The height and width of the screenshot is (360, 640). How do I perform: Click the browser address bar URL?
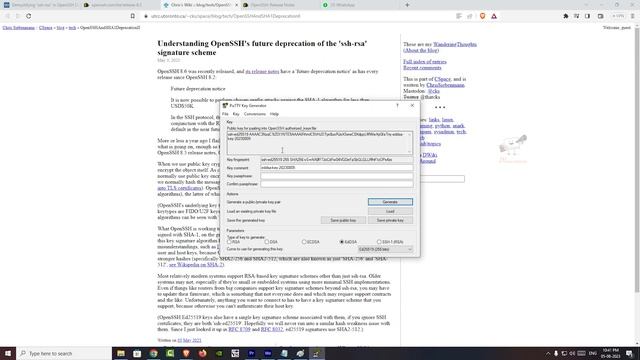point(226,16)
